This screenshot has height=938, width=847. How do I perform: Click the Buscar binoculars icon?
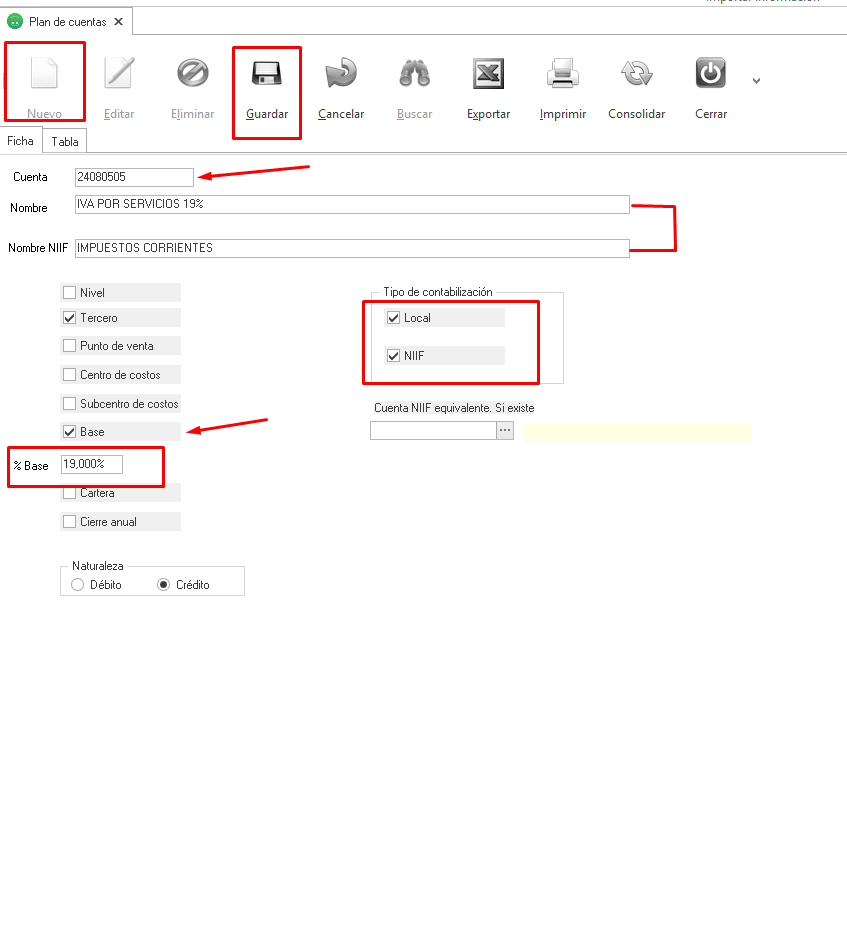pyautogui.click(x=414, y=74)
